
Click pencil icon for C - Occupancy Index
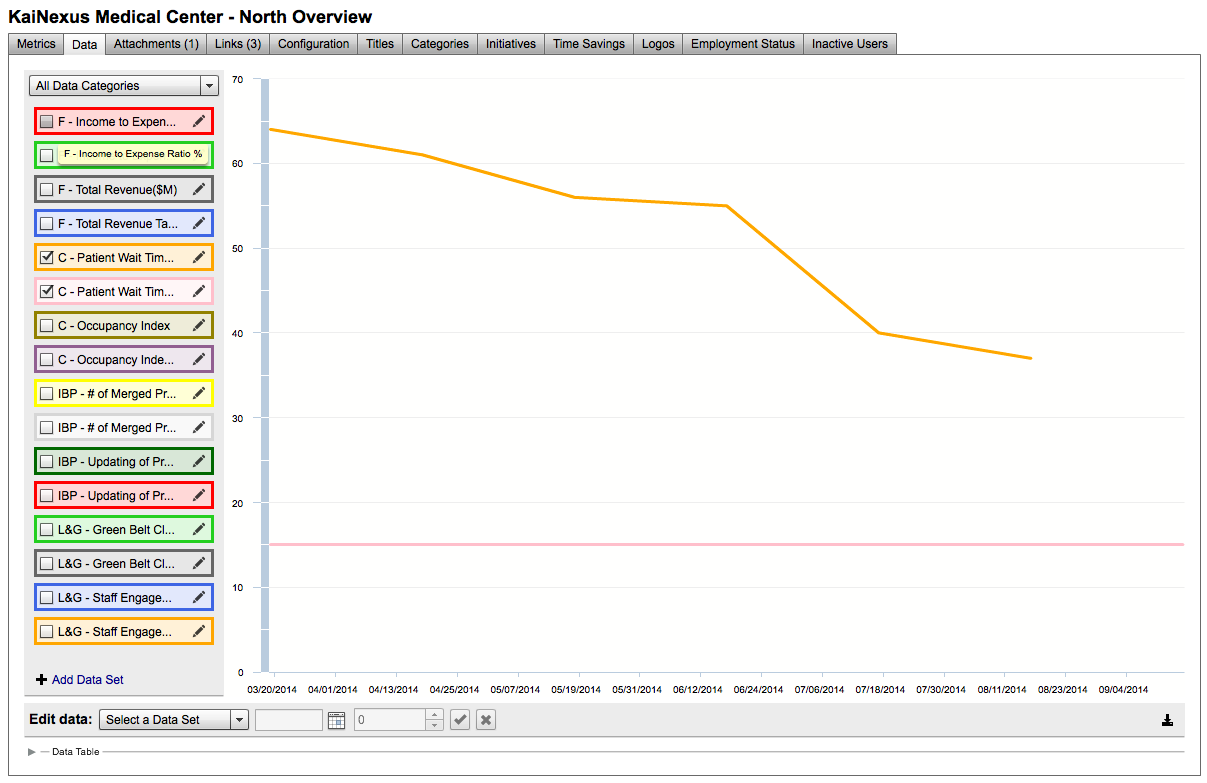(x=199, y=326)
